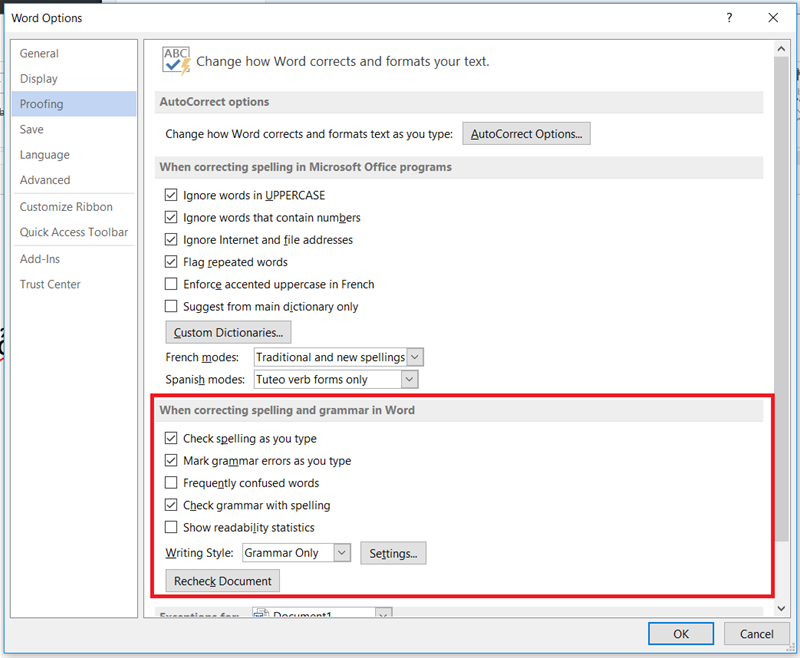
Task: Open the French modes dropdown
Action: point(415,357)
